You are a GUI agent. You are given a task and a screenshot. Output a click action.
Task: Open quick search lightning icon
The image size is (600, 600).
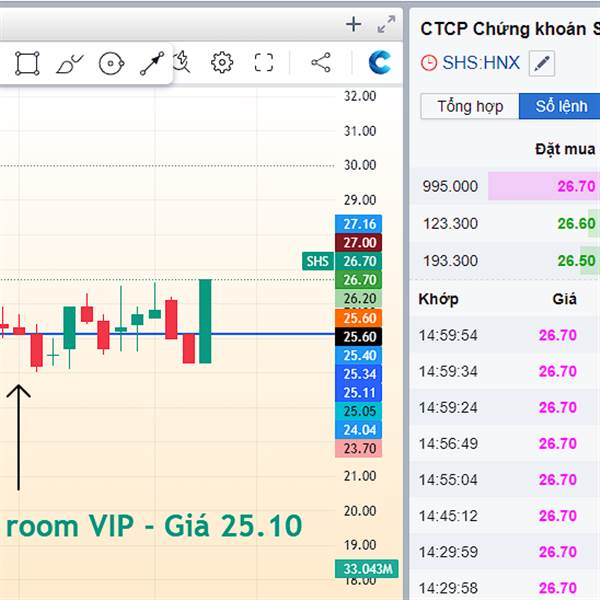(181, 62)
